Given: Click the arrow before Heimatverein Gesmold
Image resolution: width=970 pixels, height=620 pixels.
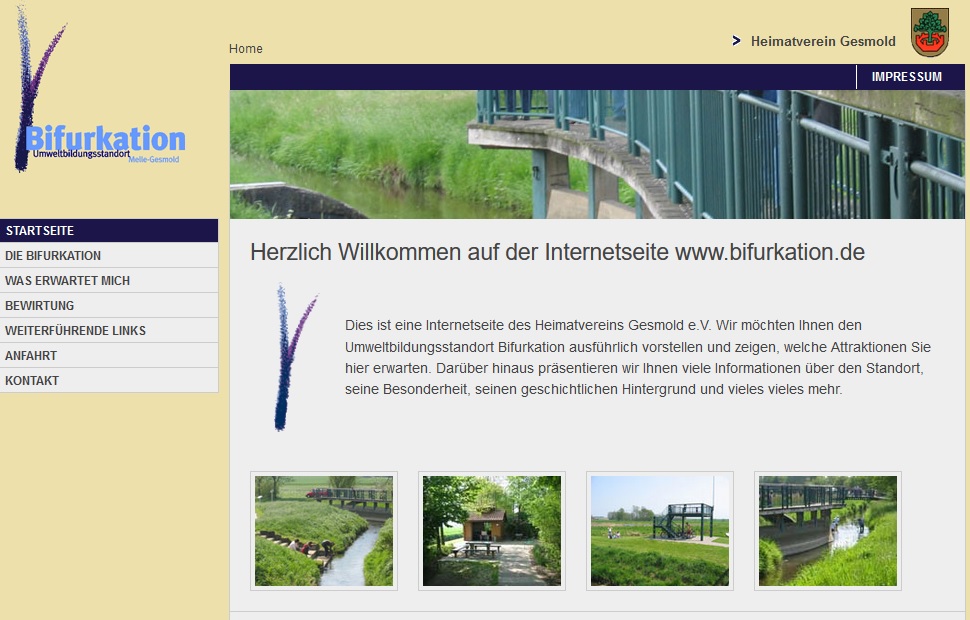Looking at the screenshot, I should 736,41.
